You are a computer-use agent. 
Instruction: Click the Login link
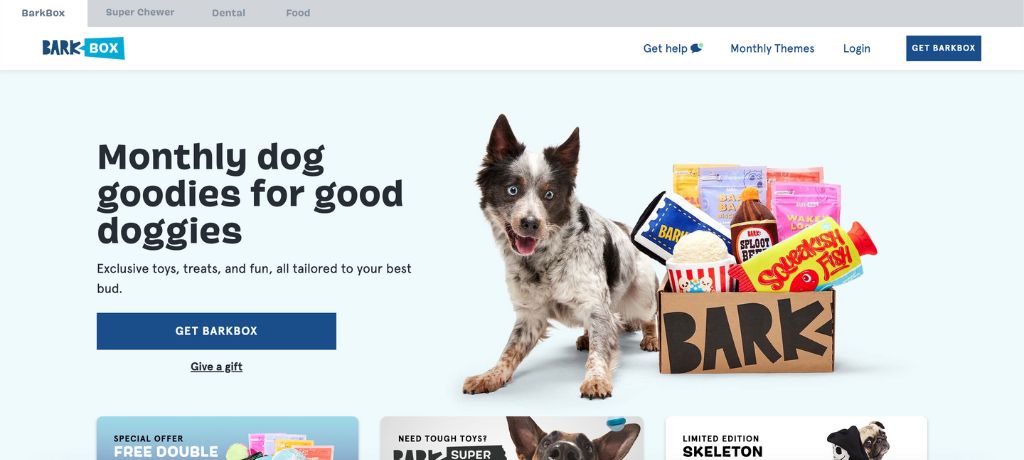click(x=856, y=48)
